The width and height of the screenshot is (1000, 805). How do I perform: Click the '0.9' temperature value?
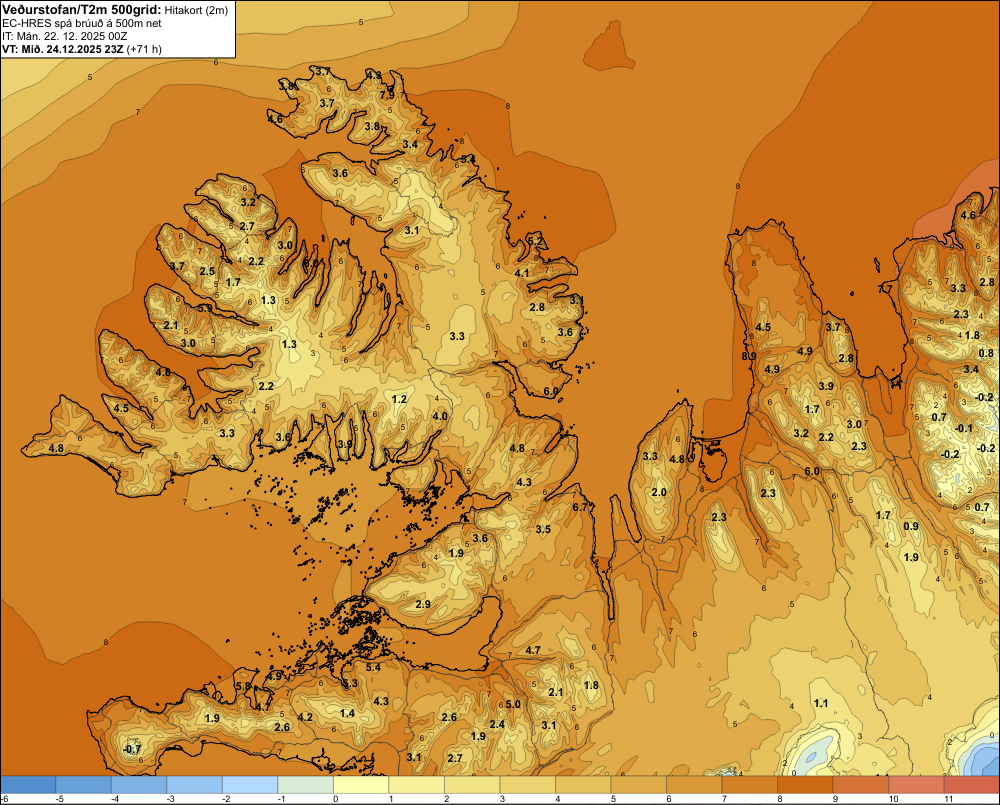coord(911,526)
